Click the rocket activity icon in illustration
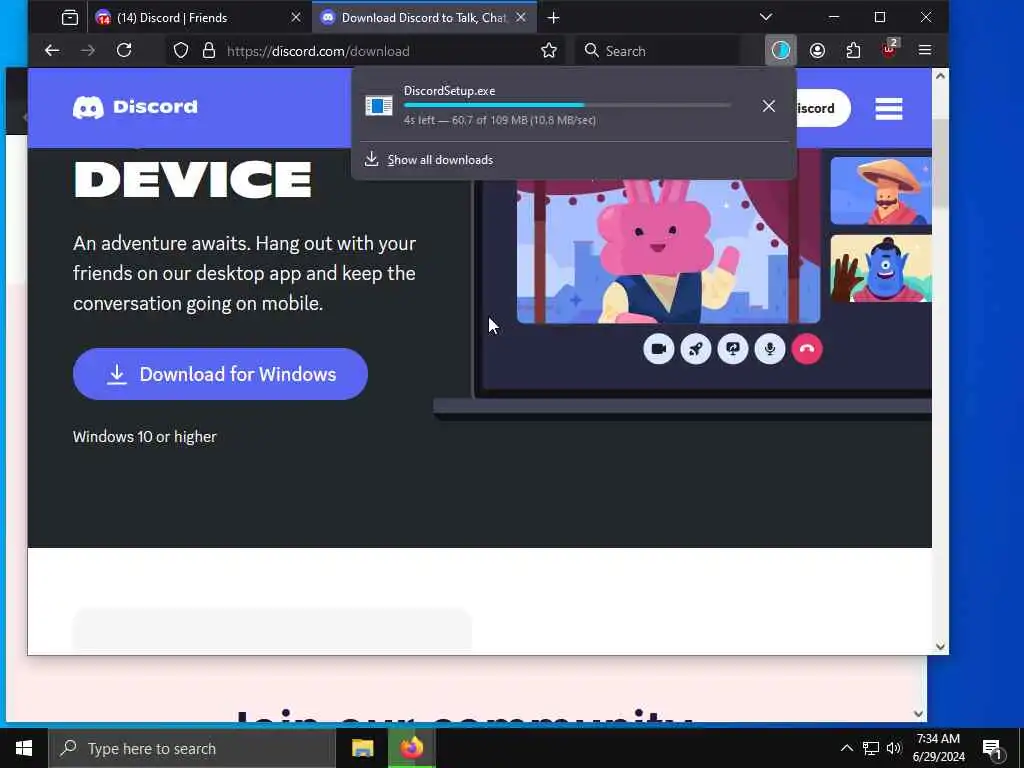The height and width of the screenshot is (768, 1024). coord(696,349)
